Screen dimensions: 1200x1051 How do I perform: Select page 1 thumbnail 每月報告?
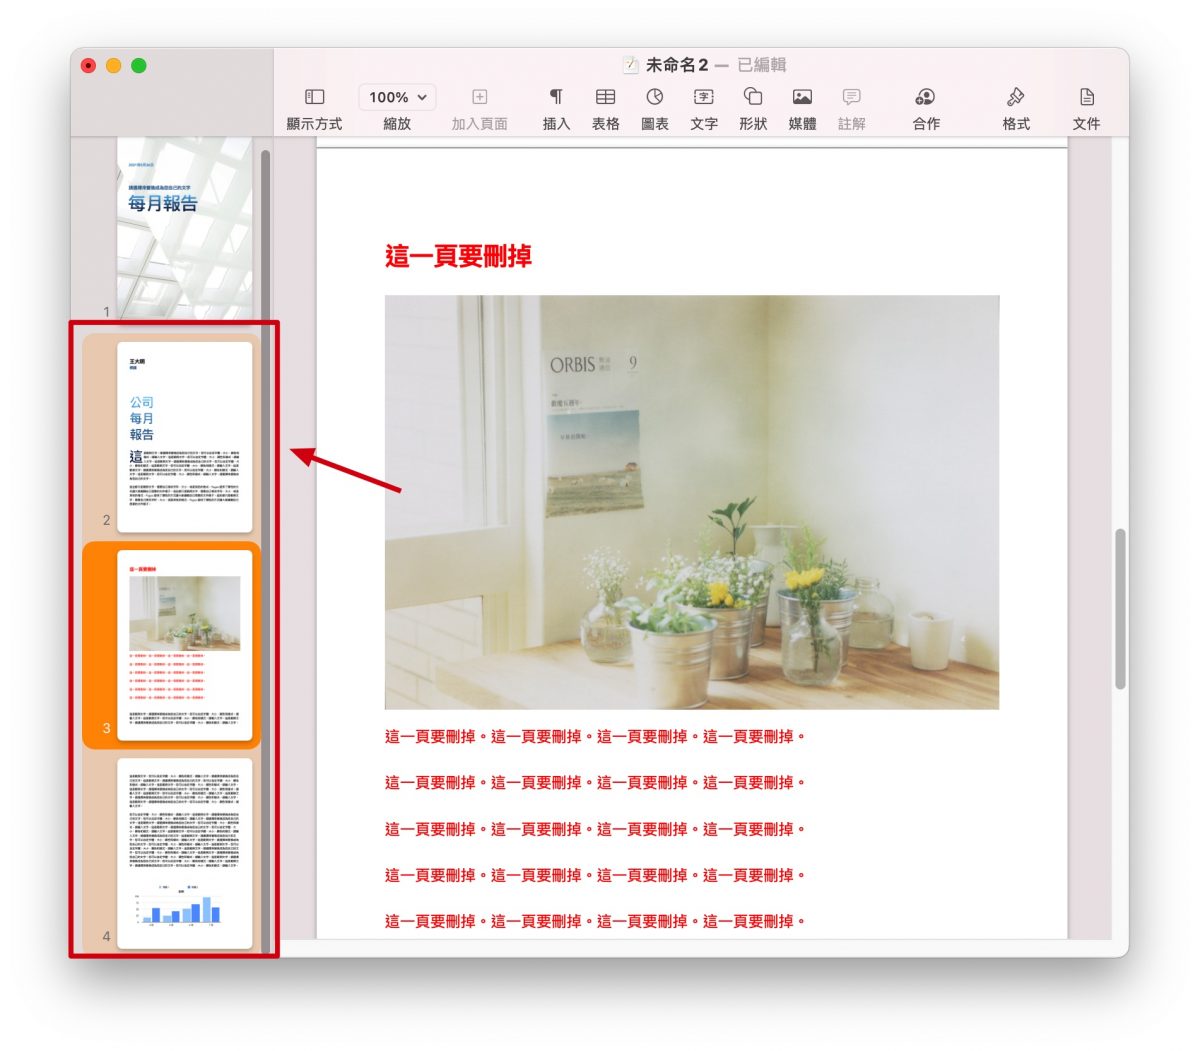click(x=185, y=228)
